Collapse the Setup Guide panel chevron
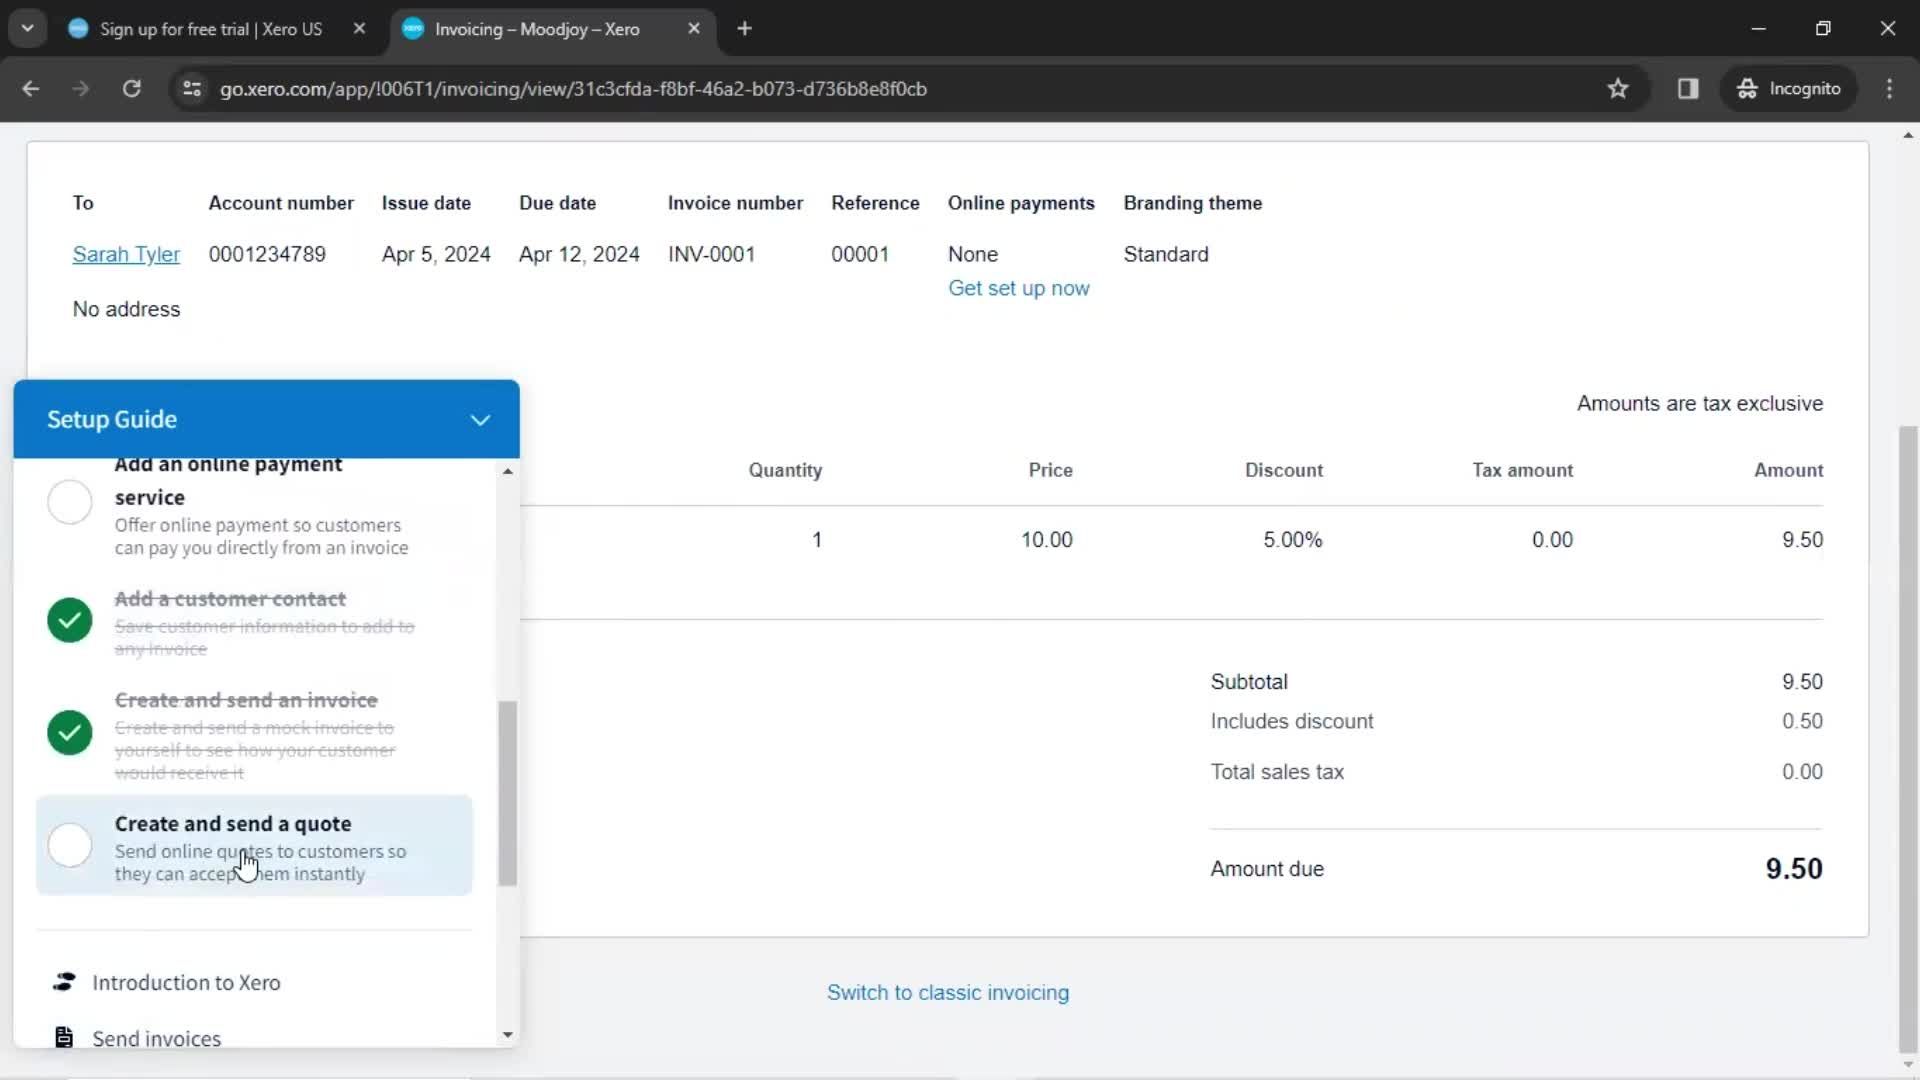 [x=480, y=420]
